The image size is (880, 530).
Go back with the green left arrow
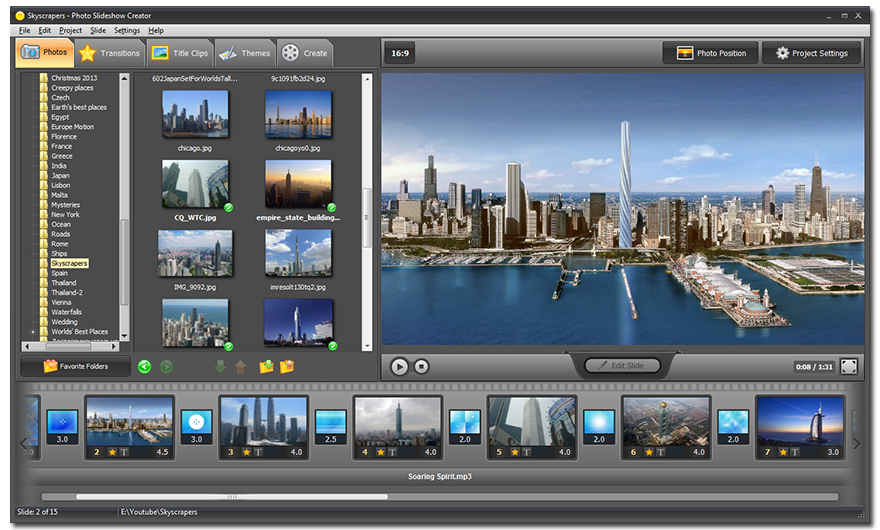point(144,367)
